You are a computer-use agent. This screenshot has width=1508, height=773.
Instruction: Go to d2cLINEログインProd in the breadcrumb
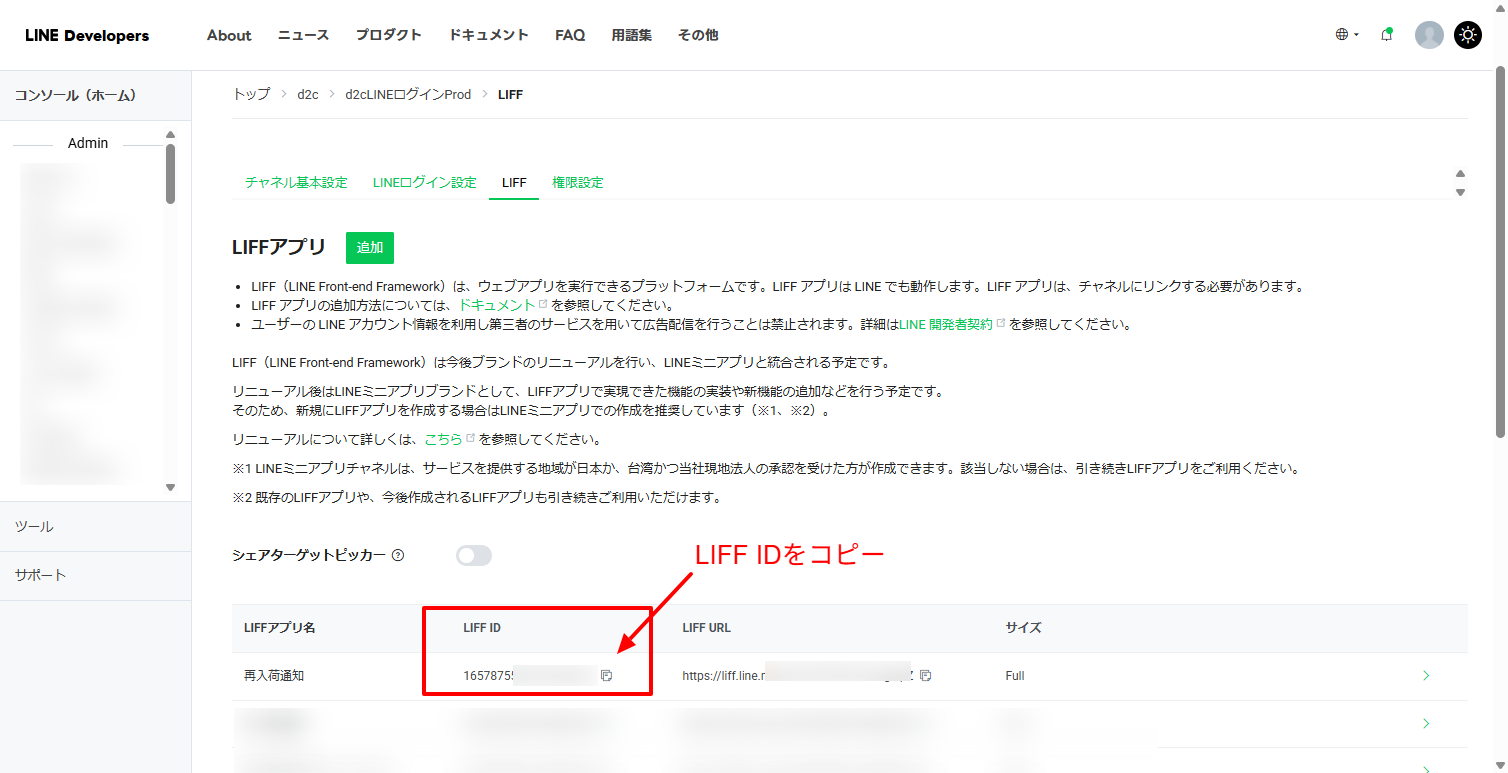[x=408, y=95]
